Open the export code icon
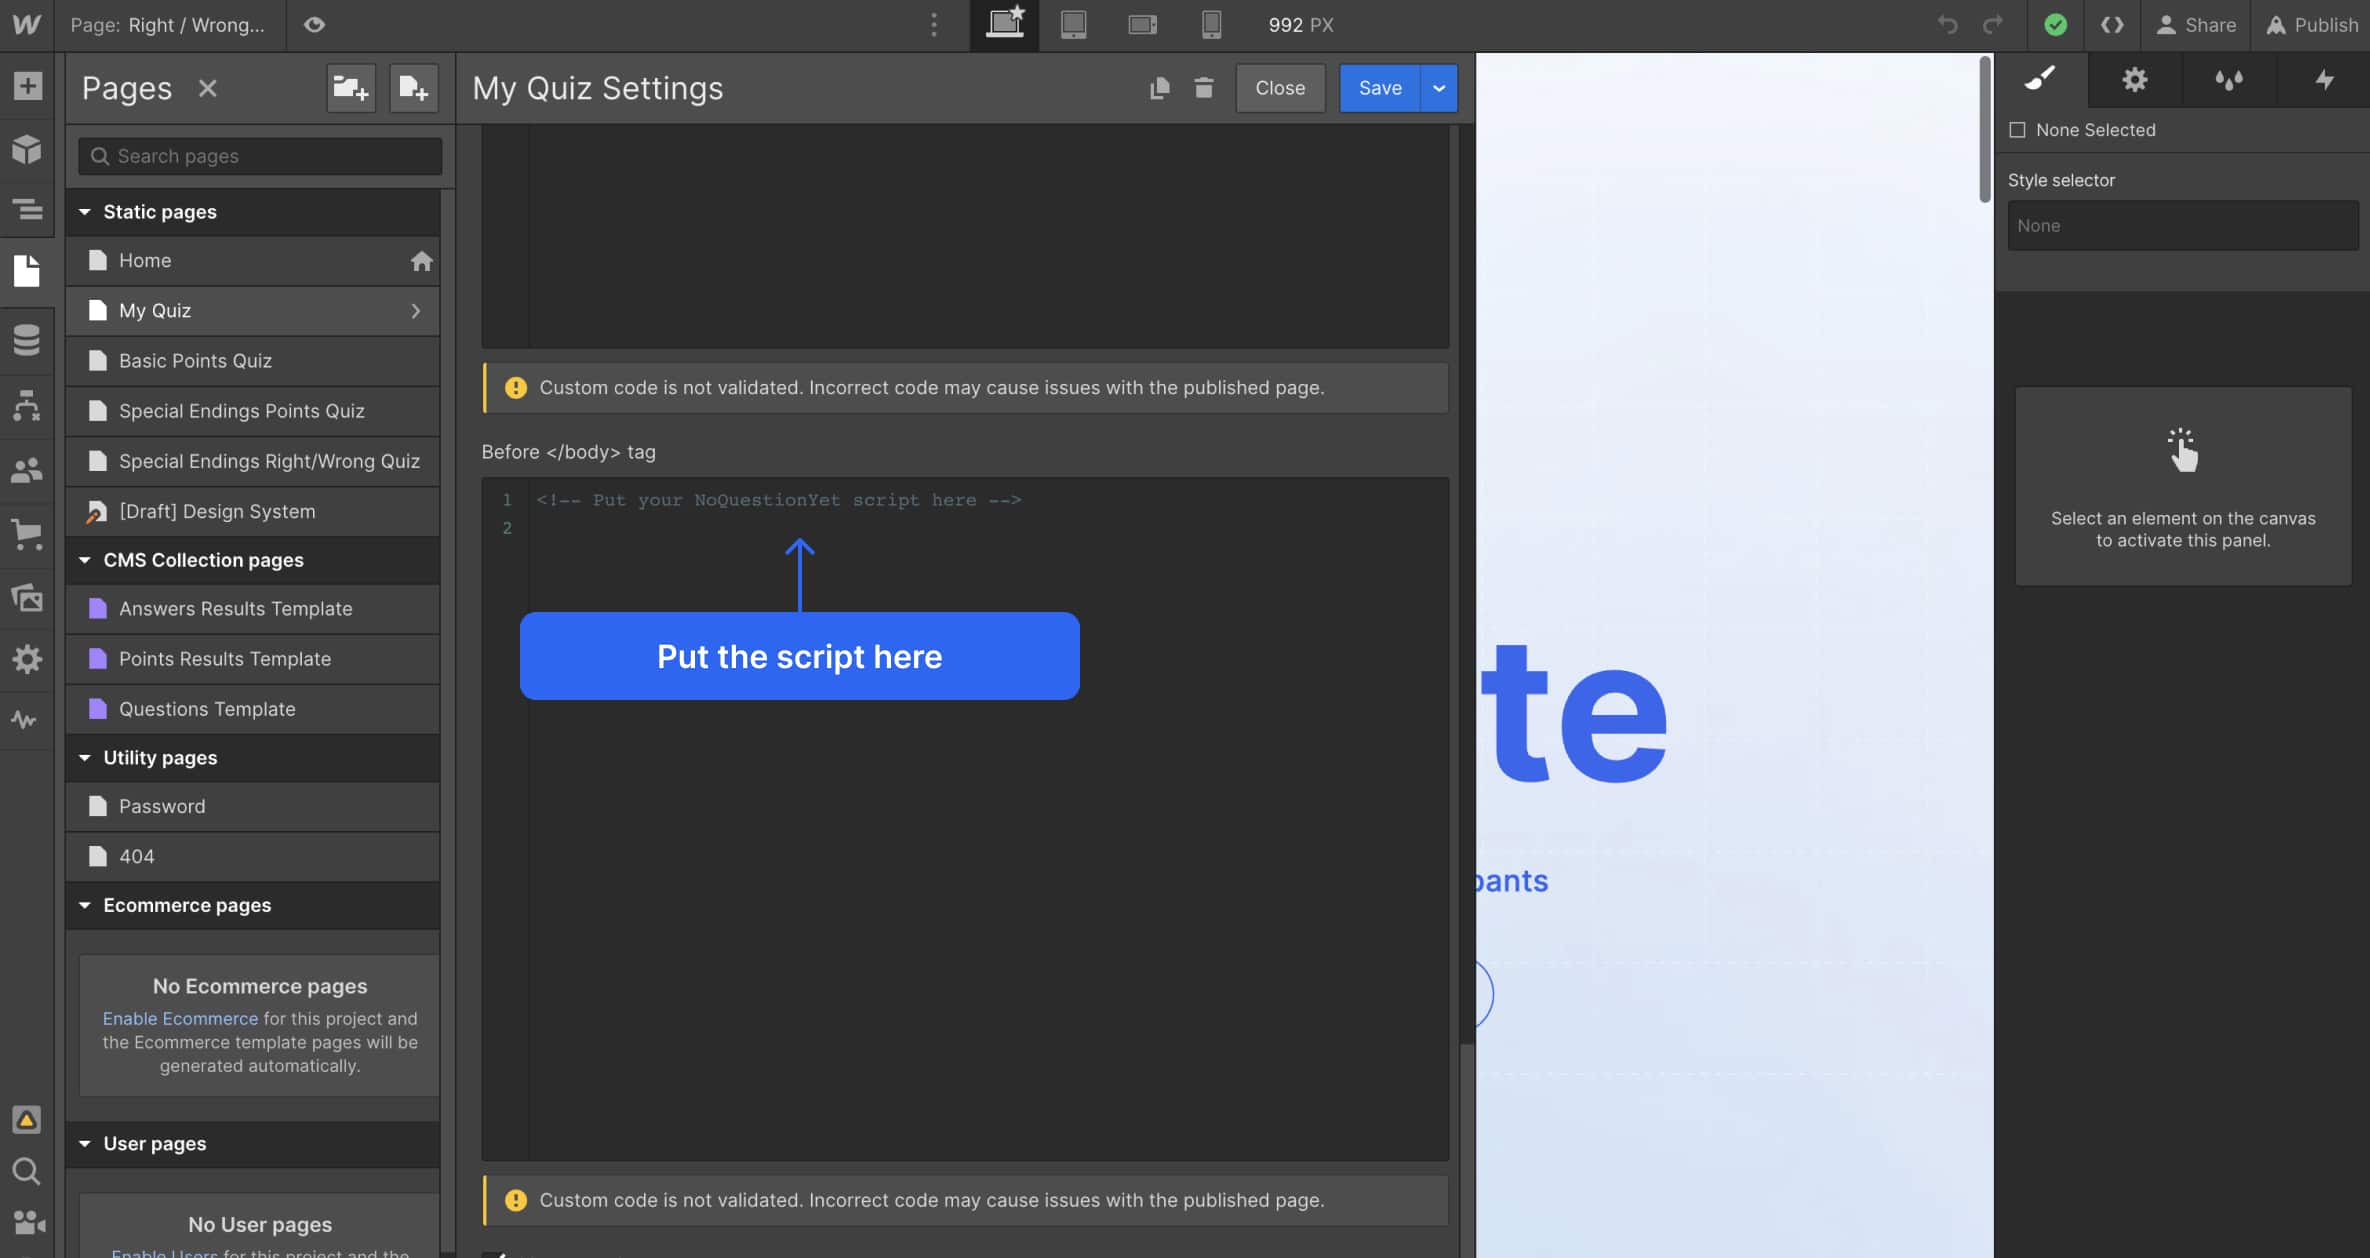Viewport: 2370px width, 1258px height. pos(2112,25)
